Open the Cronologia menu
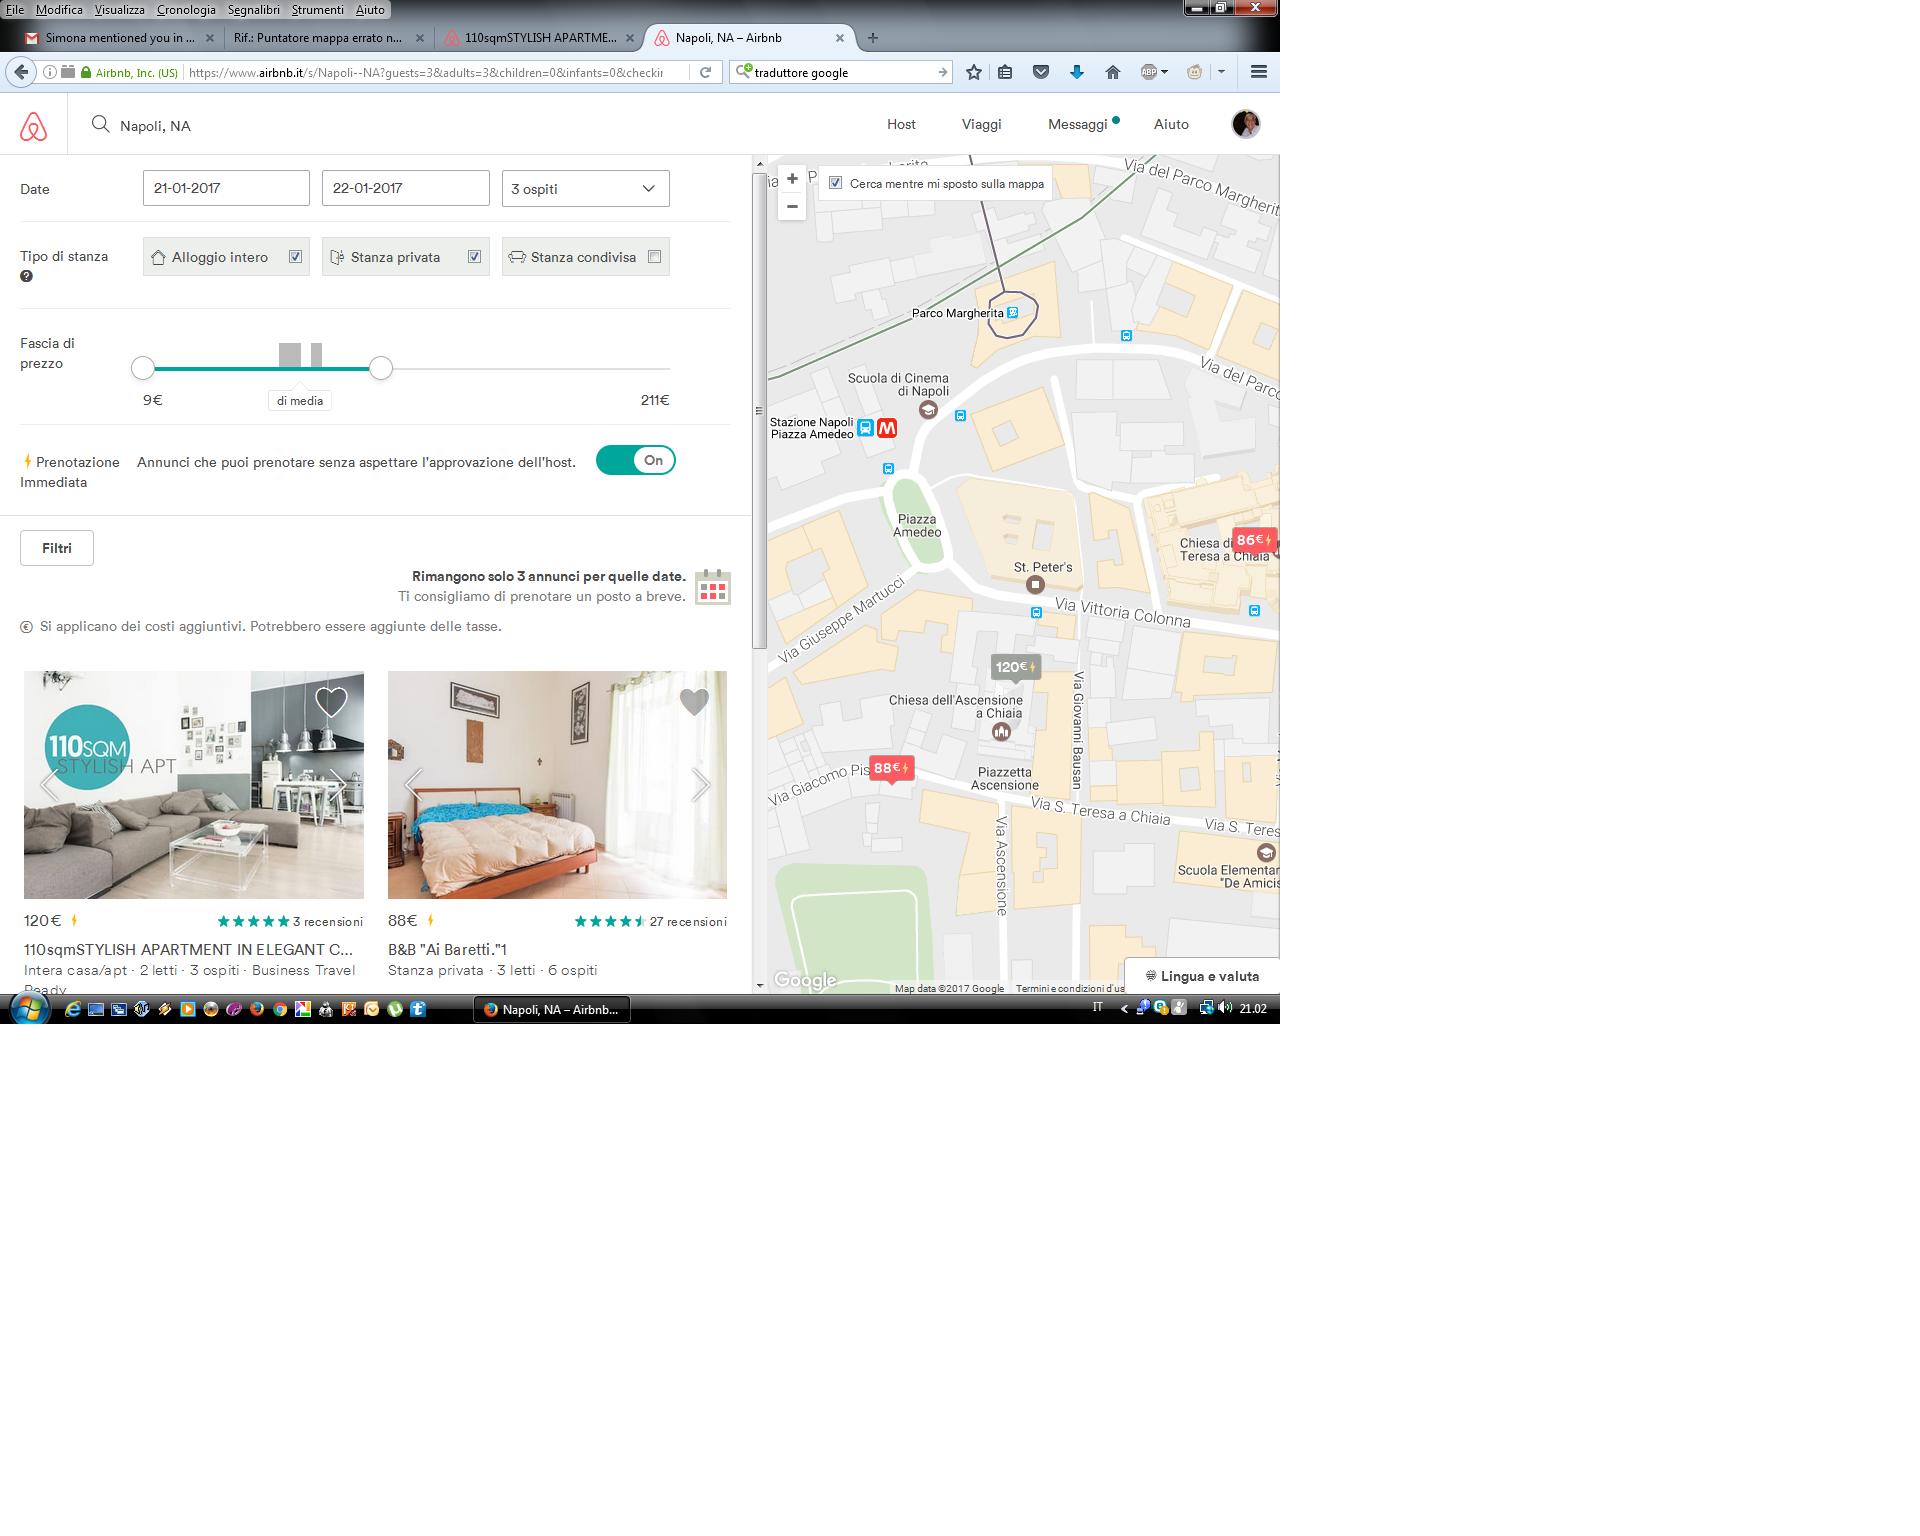The height and width of the screenshot is (1536, 1920). coord(186,9)
